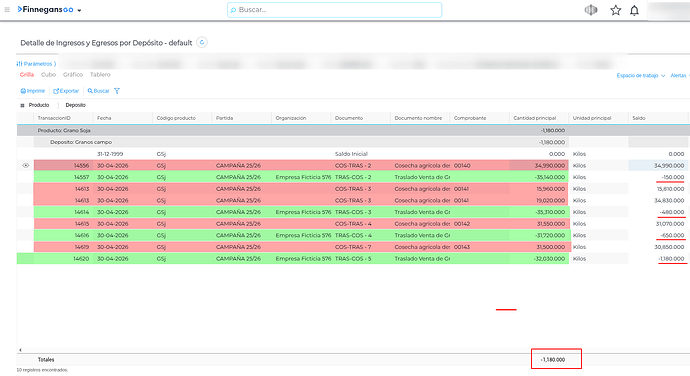The image size is (690, 376).
Task: Select transaction ID 14619 cell
Action: pos(63,247)
